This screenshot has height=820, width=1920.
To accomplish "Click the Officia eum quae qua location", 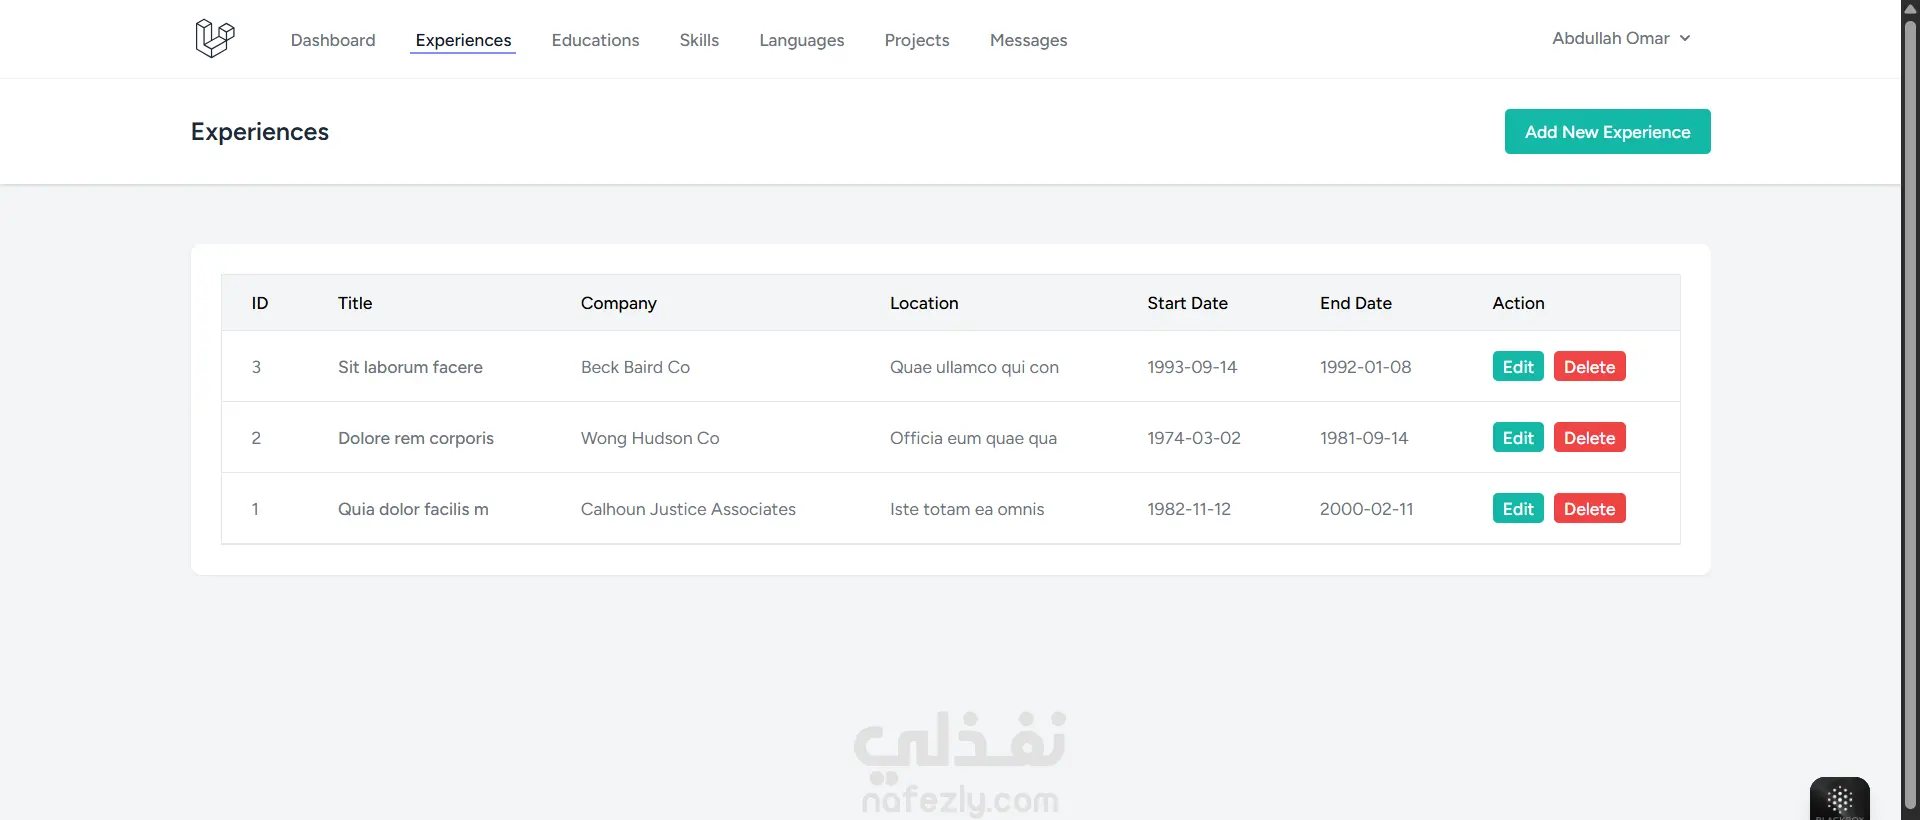I will (x=973, y=438).
